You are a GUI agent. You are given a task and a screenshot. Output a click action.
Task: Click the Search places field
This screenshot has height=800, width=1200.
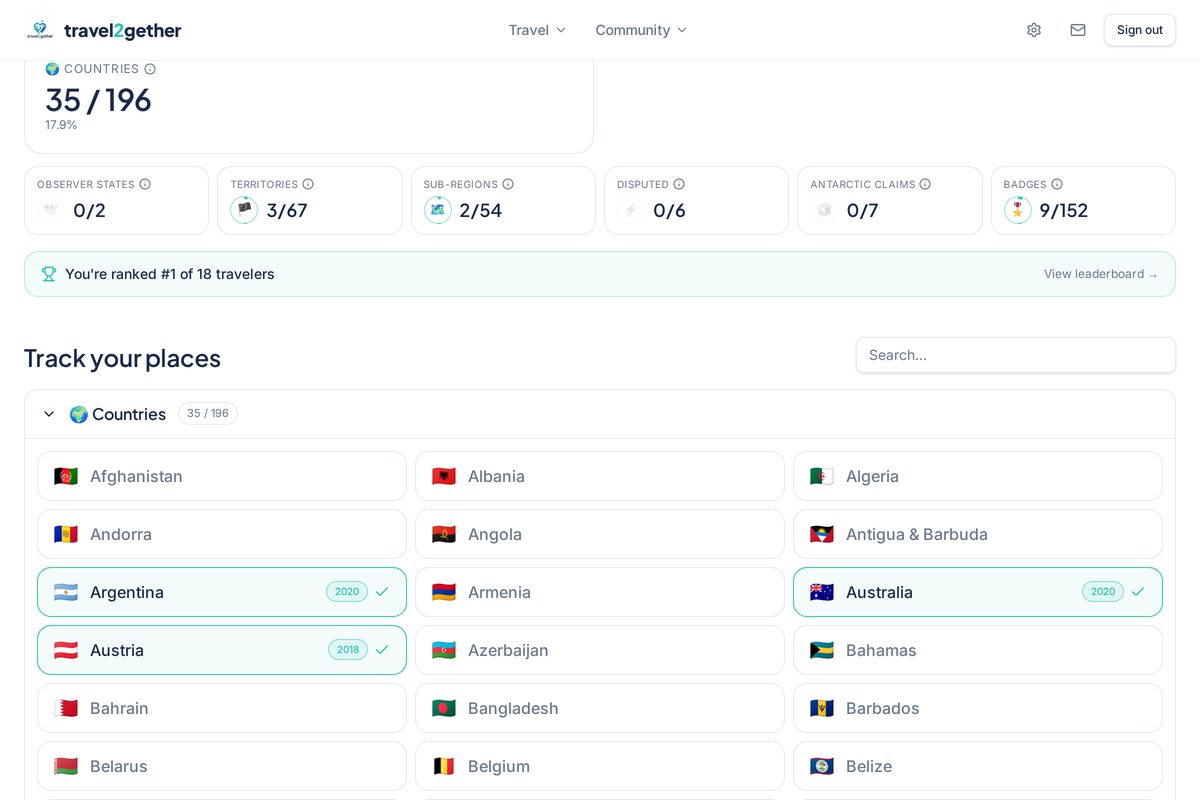point(1016,355)
